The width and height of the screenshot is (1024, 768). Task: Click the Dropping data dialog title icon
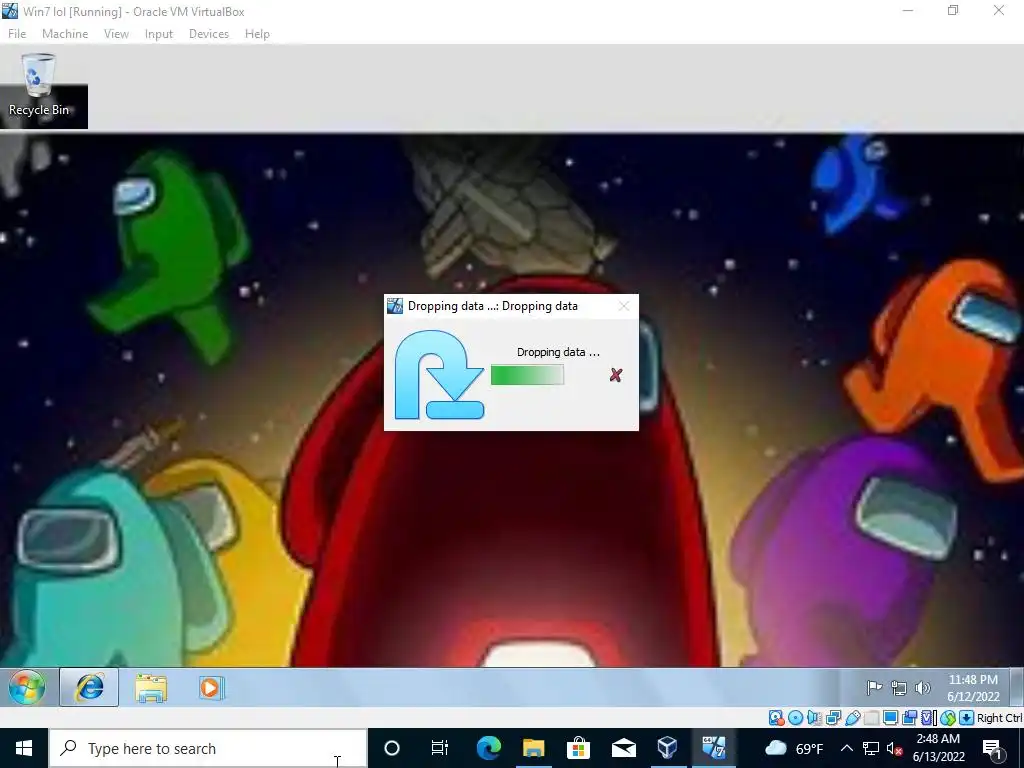click(x=395, y=306)
